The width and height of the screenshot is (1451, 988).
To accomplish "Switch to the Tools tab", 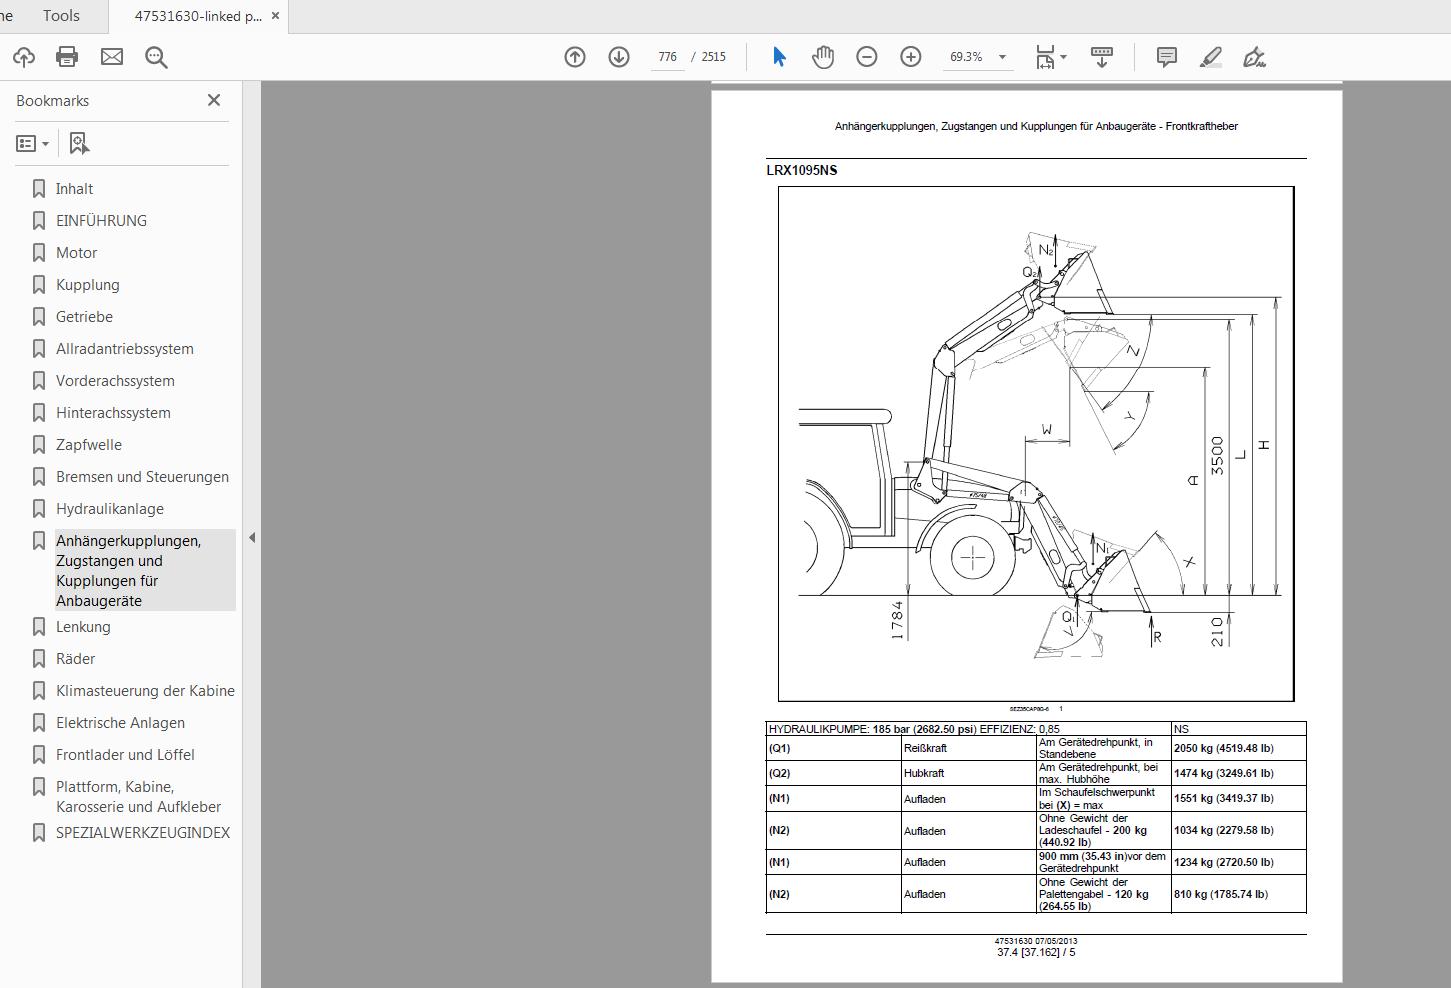I will coord(60,15).
